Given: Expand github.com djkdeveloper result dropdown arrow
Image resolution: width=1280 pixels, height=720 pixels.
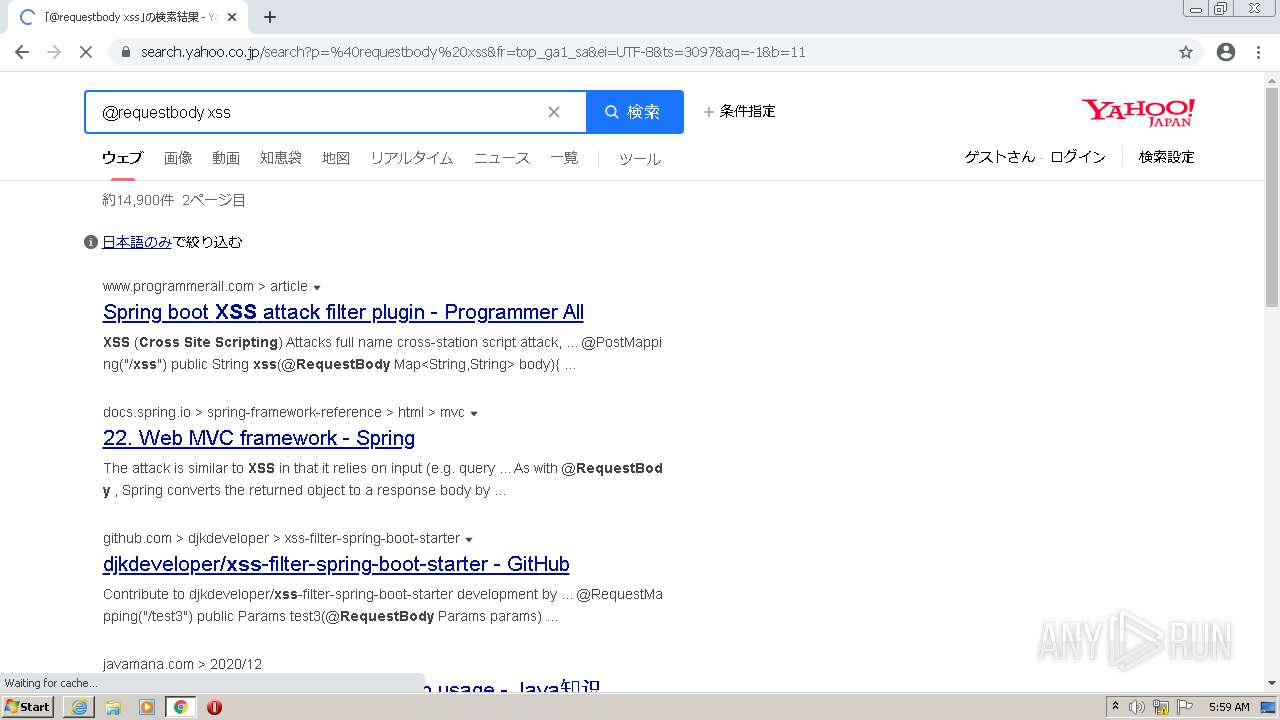Looking at the screenshot, I should [469, 540].
